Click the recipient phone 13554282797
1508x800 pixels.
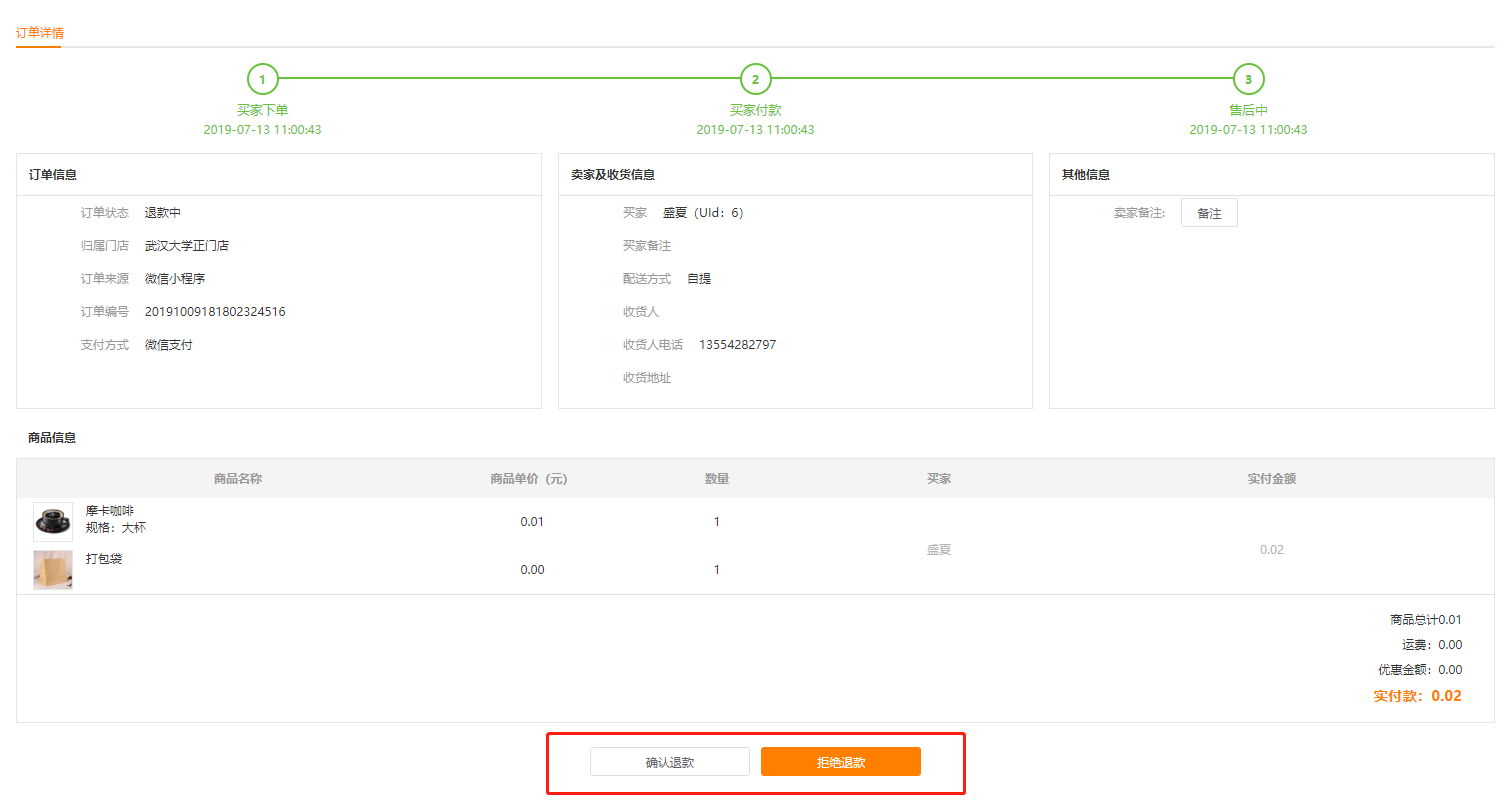737,345
